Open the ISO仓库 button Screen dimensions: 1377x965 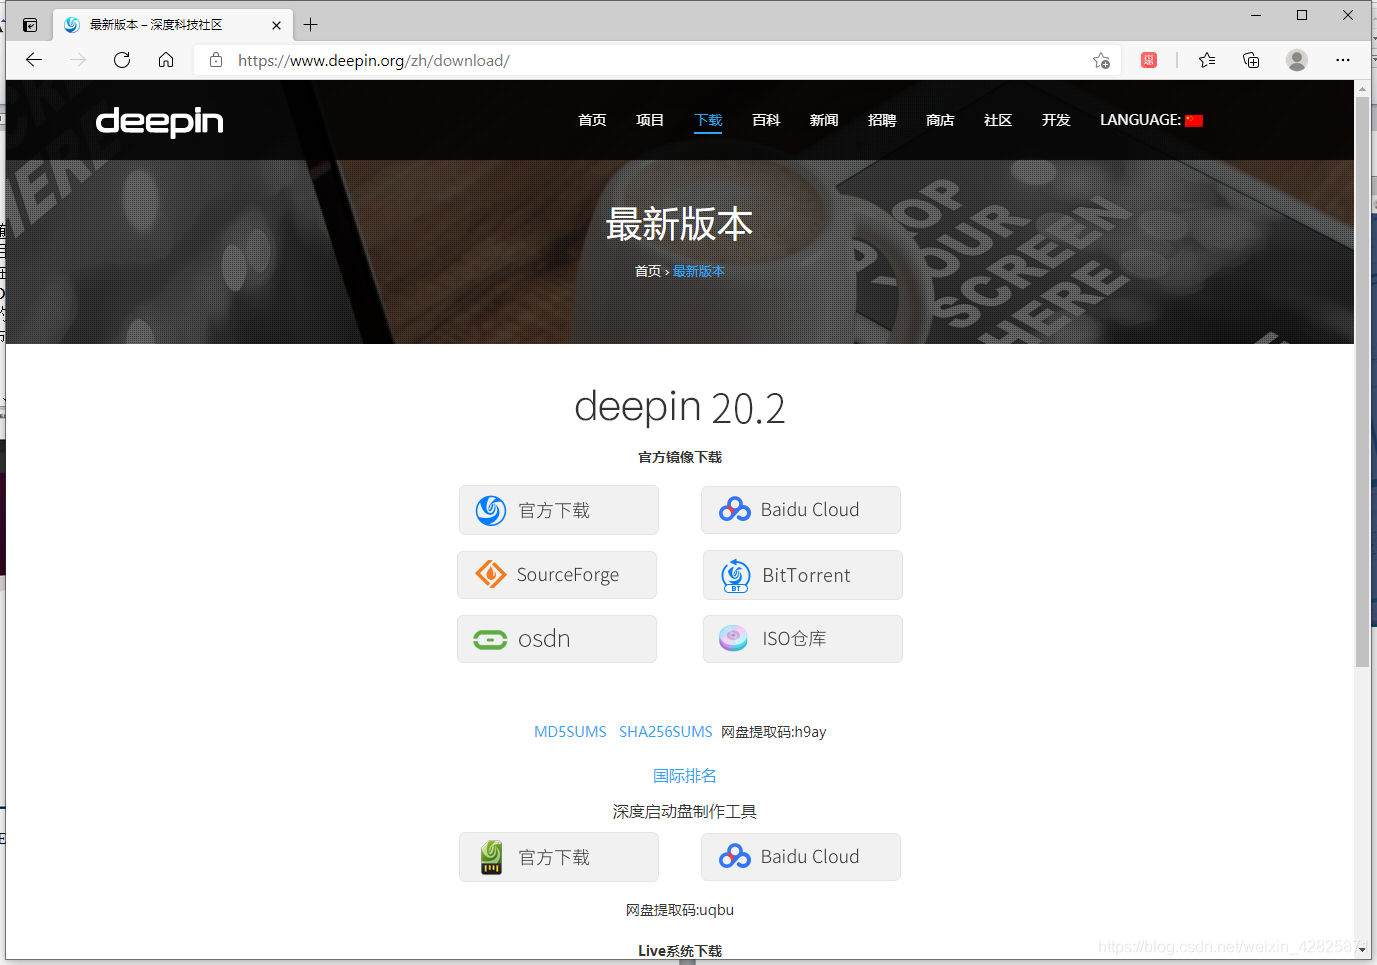(x=803, y=639)
